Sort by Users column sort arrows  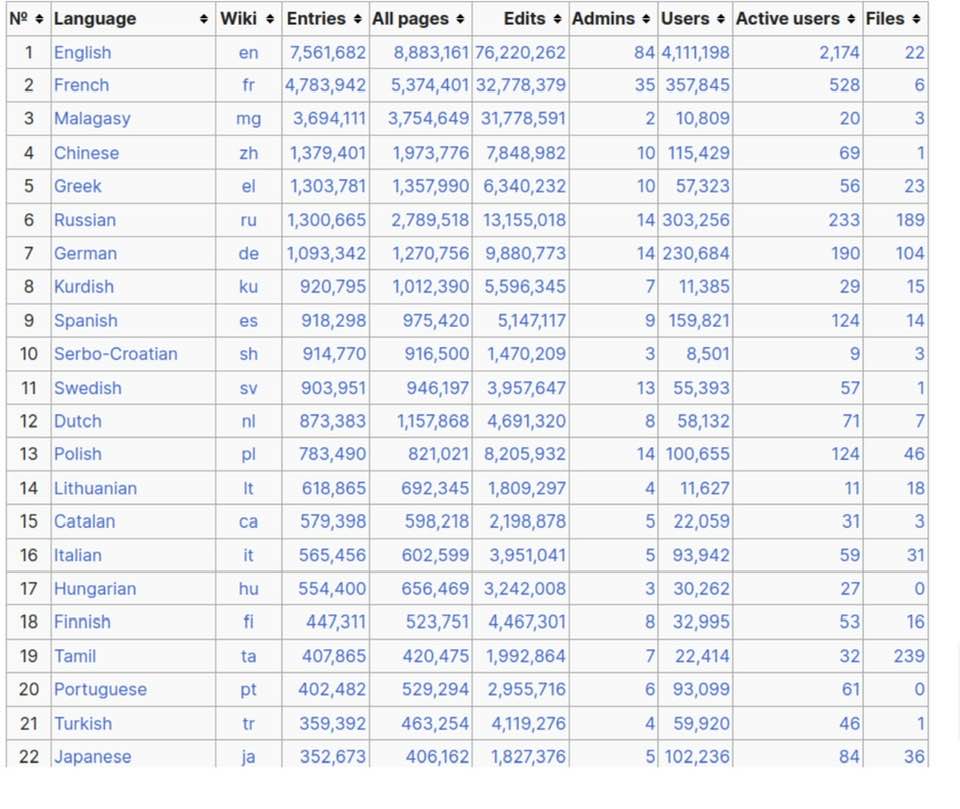(x=721, y=19)
